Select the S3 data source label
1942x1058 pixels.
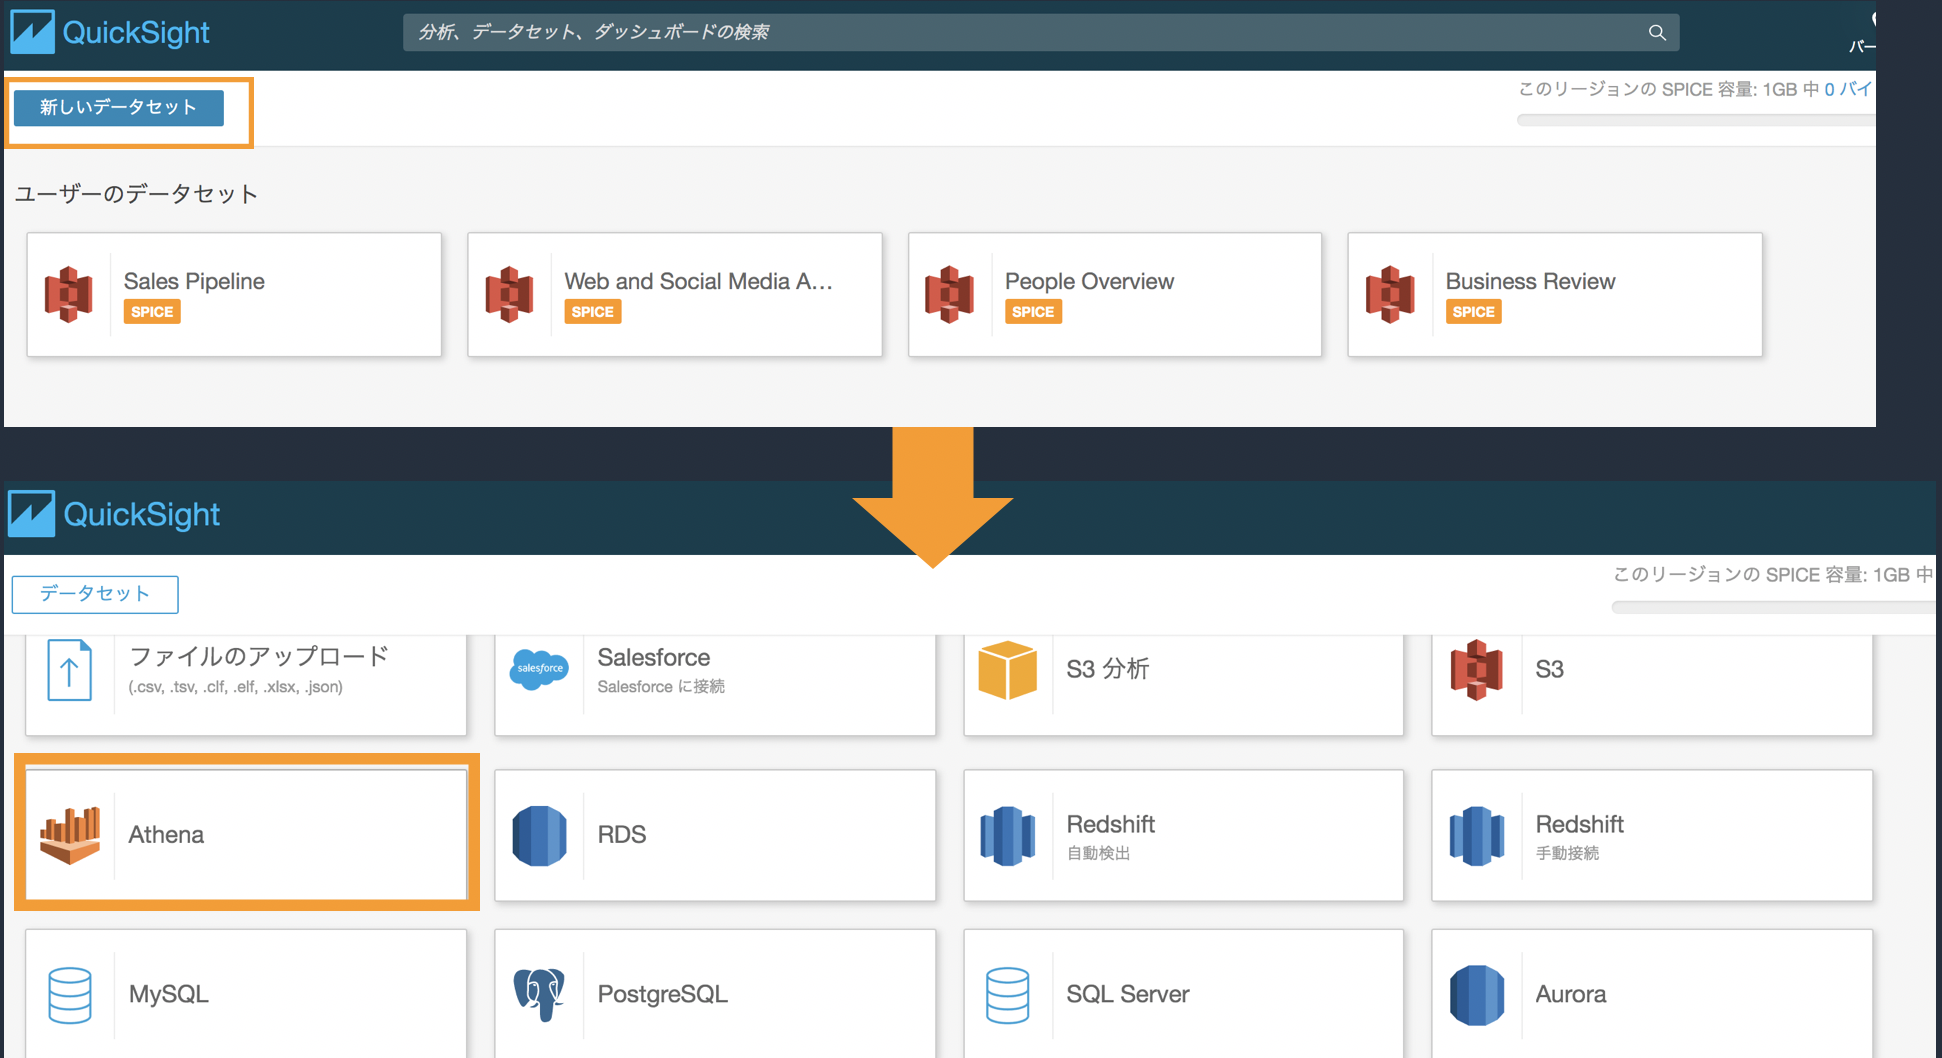coord(1549,669)
